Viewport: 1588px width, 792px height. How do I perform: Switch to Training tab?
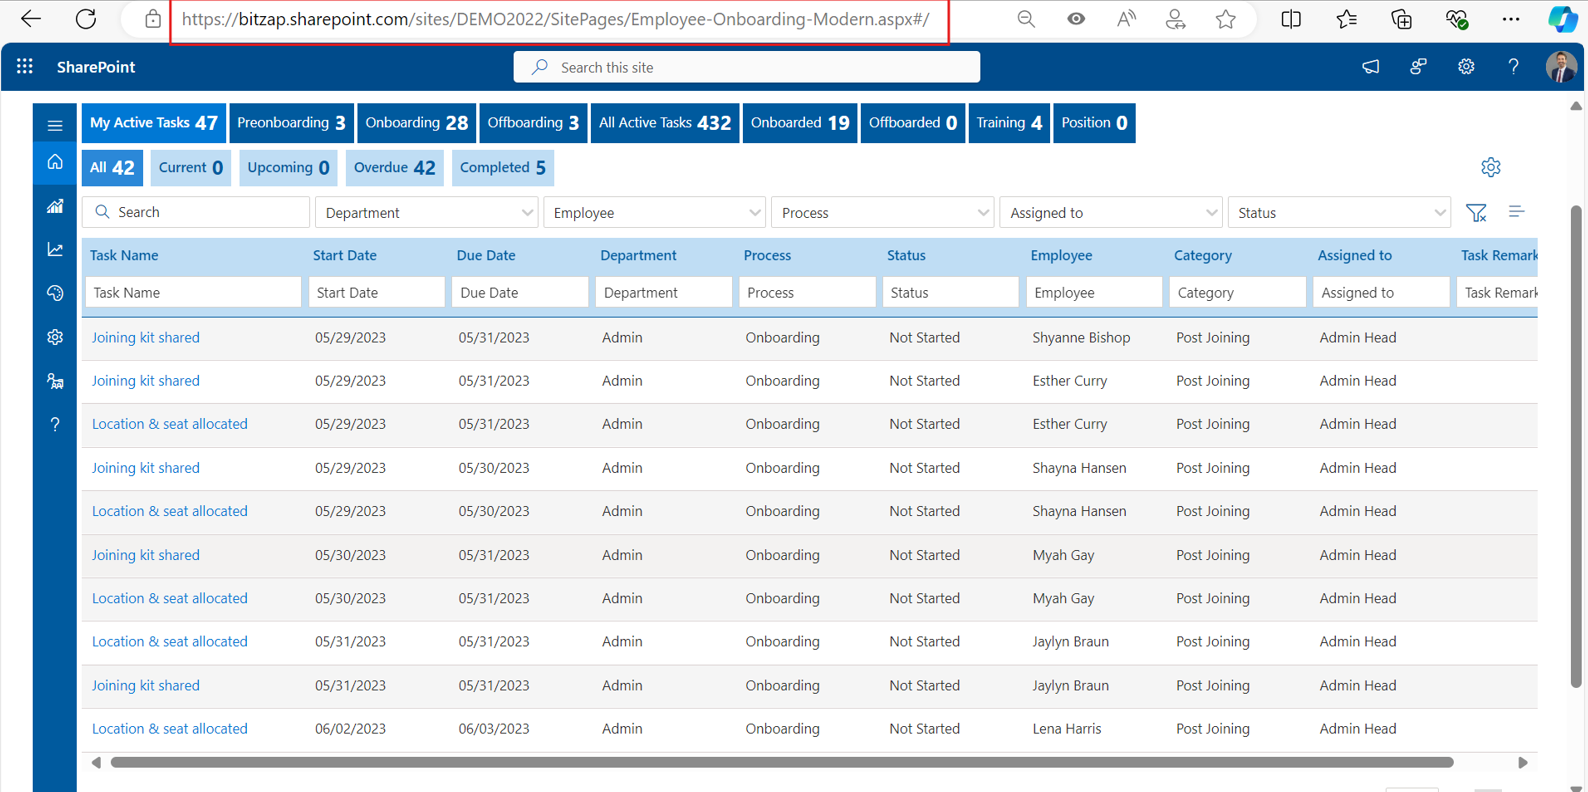tap(1009, 123)
